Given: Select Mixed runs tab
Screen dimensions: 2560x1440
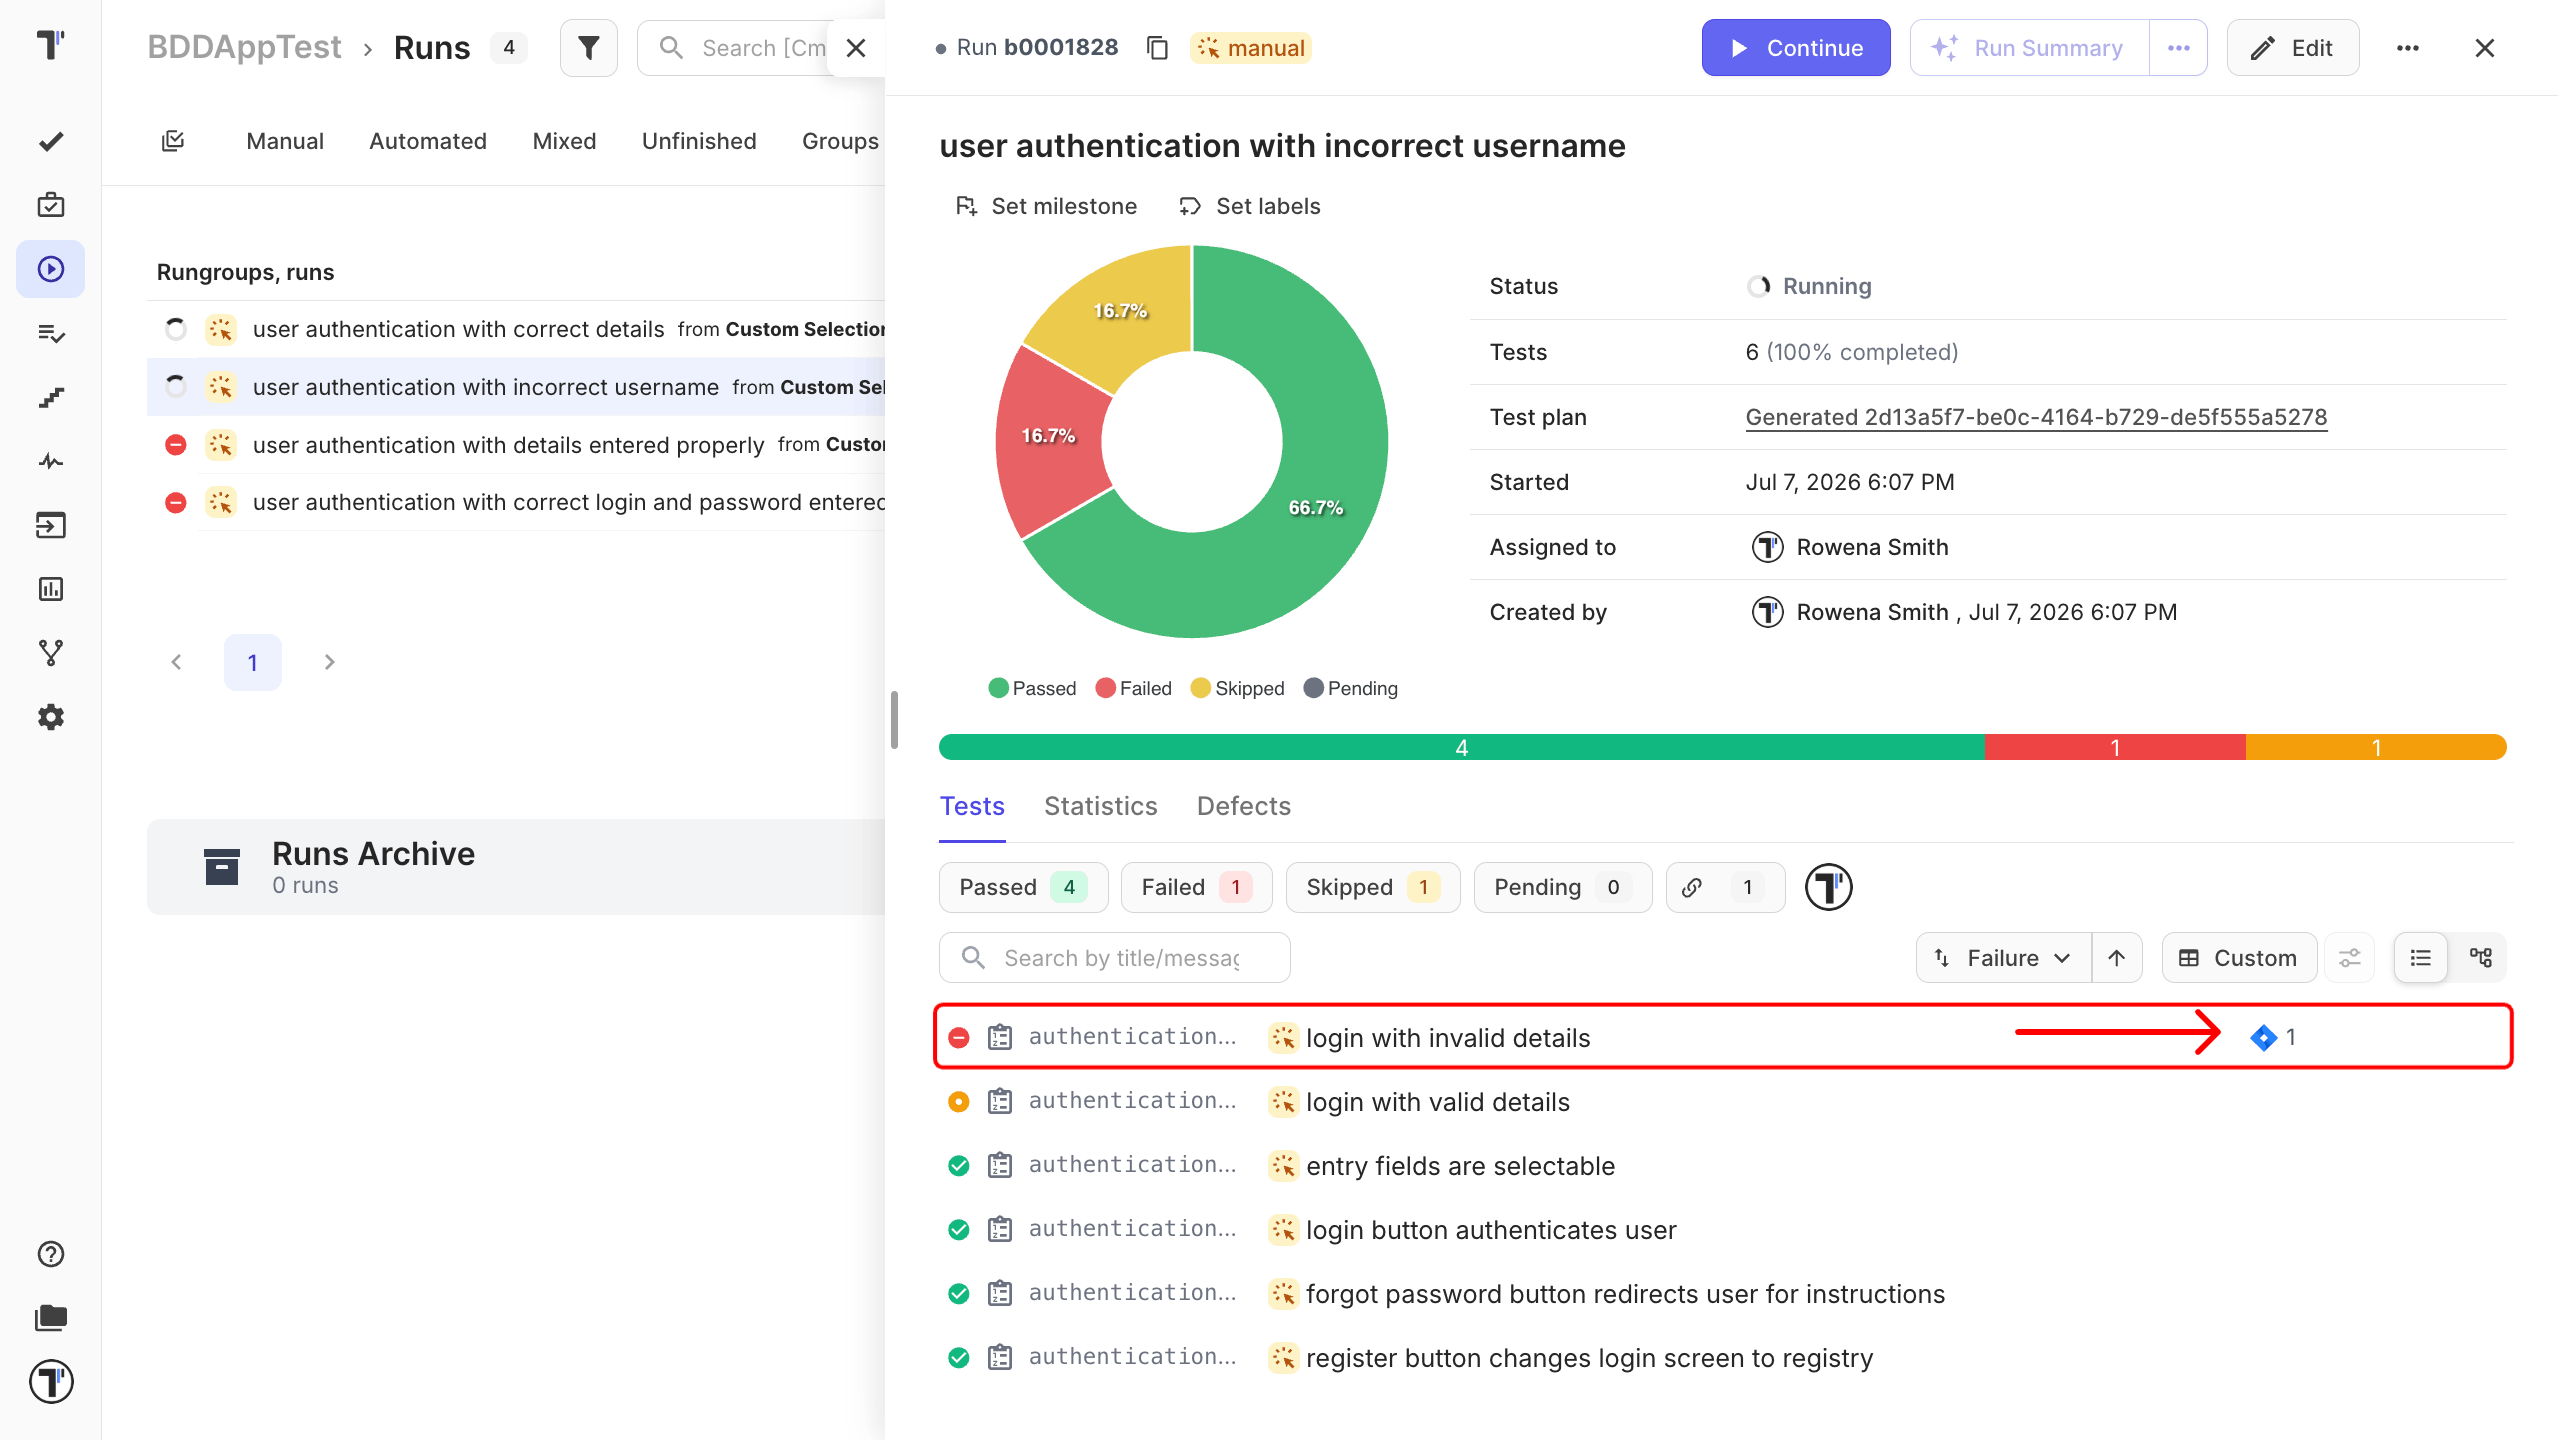Looking at the screenshot, I should tap(564, 141).
